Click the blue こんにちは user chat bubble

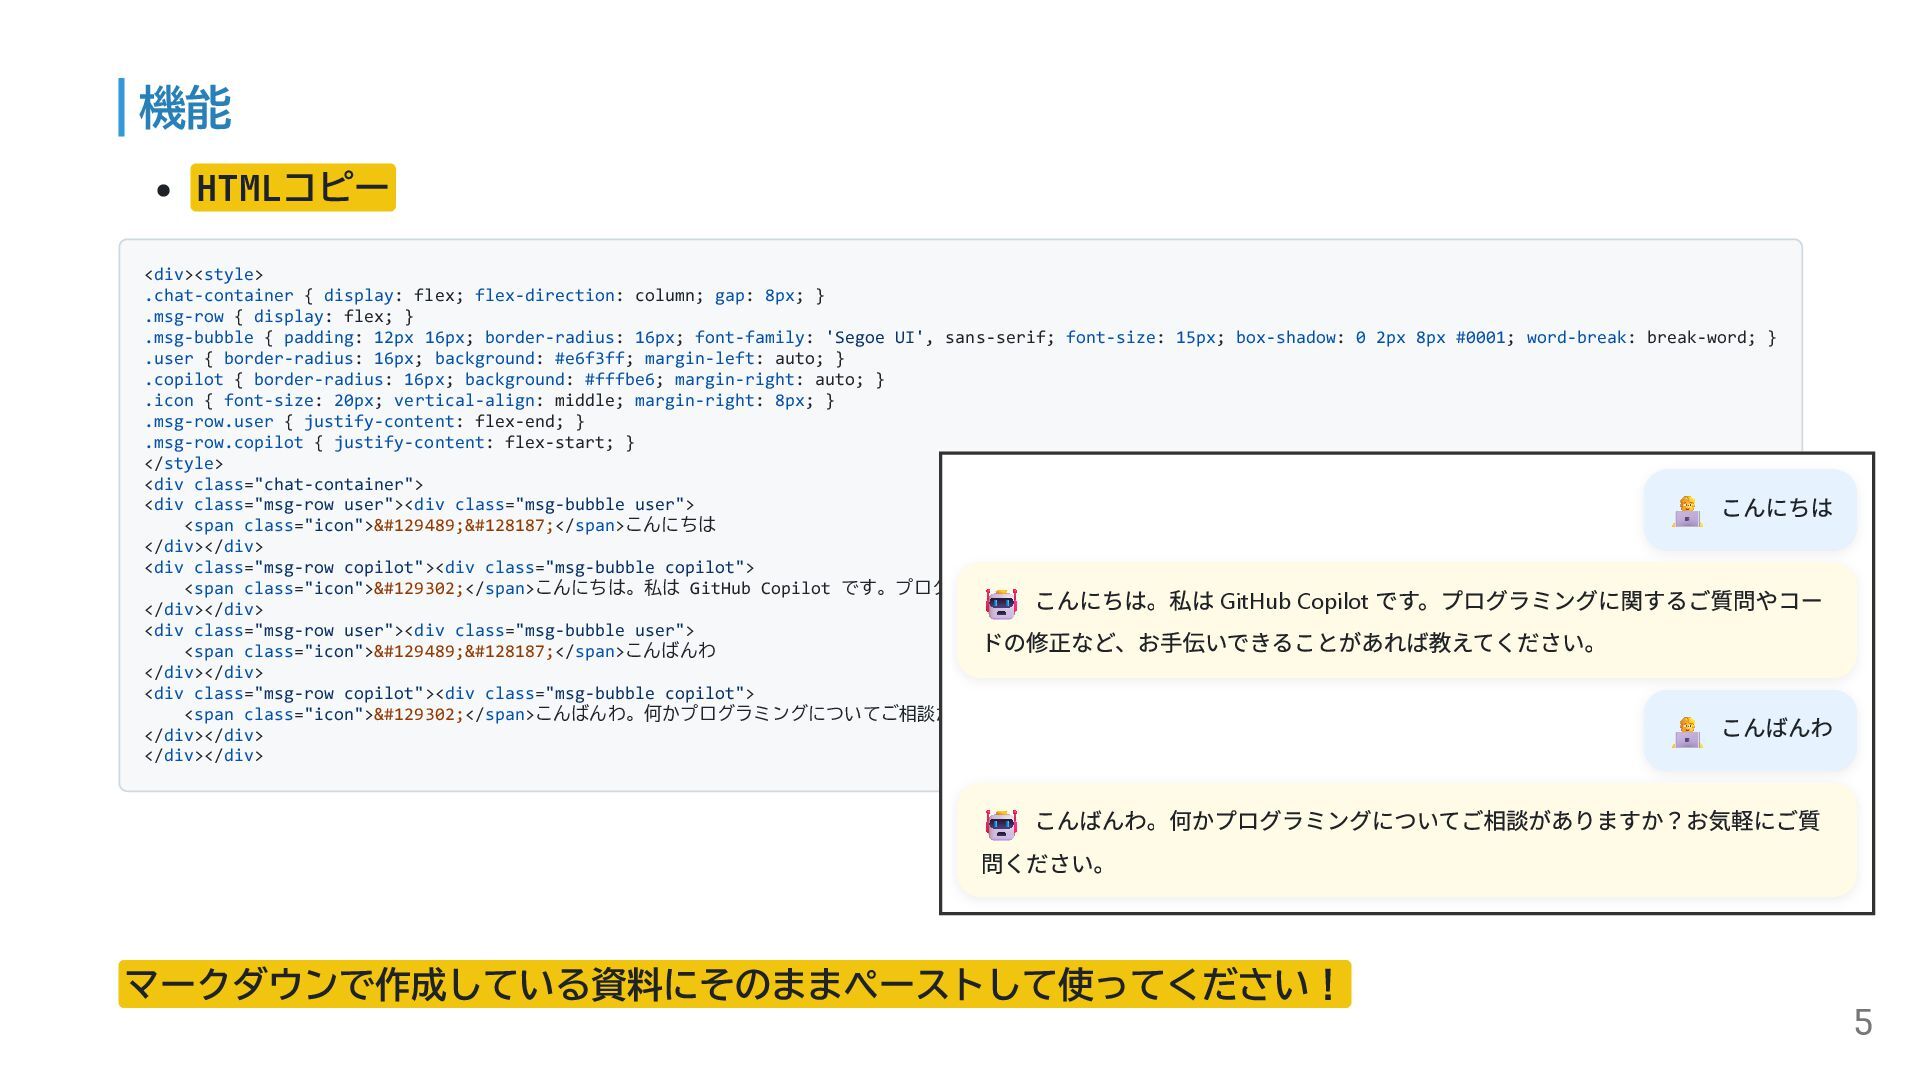pos(1750,509)
